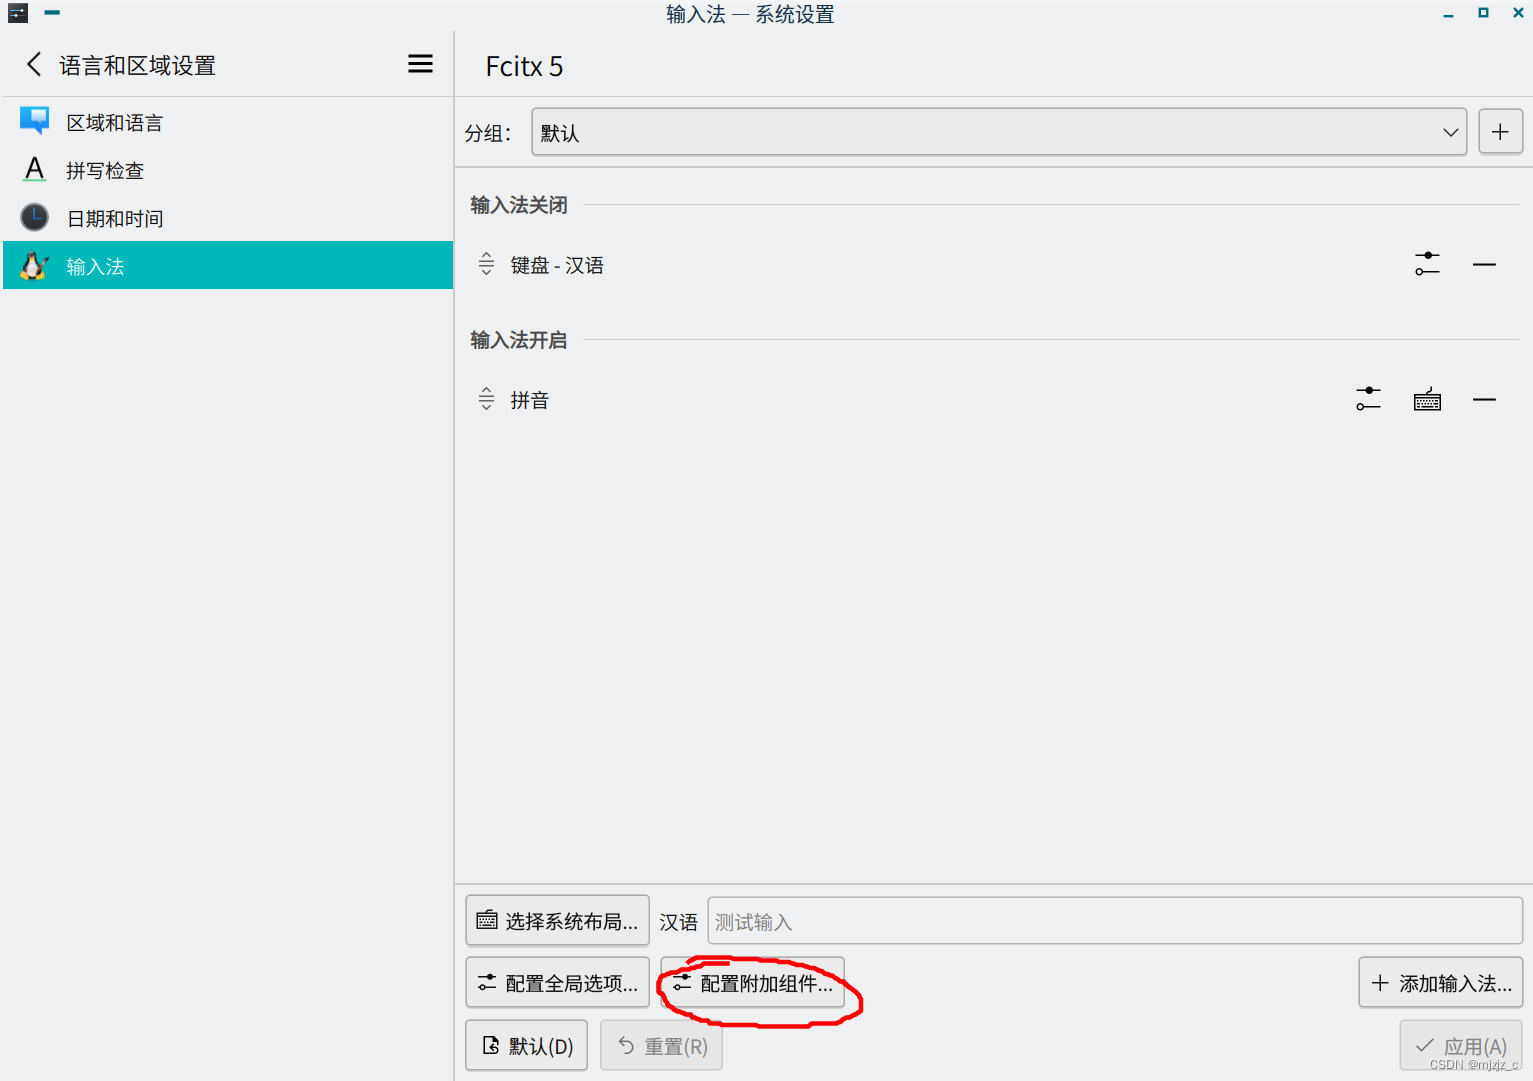Click 选择系统布局... button

click(x=557, y=921)
